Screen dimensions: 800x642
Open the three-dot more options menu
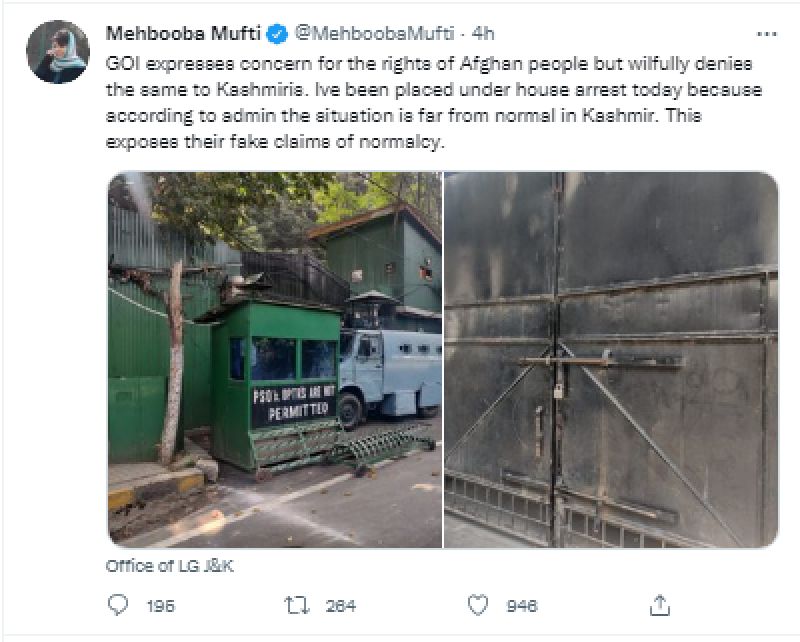[766, 34]
